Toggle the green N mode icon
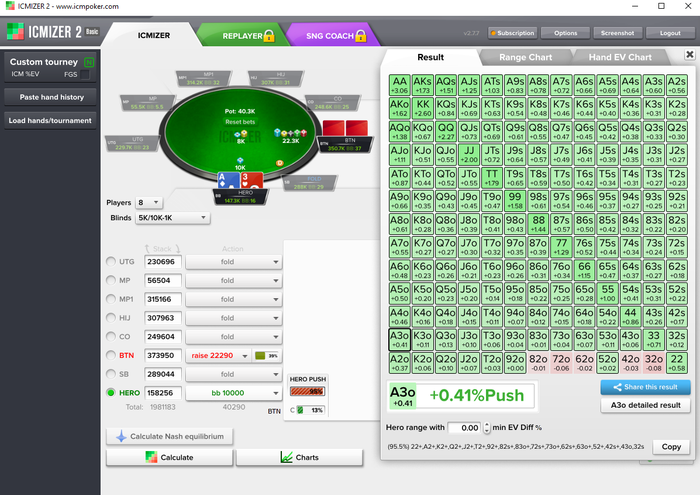Viewport: 700px width, 495px height. pyautogui.click(x=89, y=62)
